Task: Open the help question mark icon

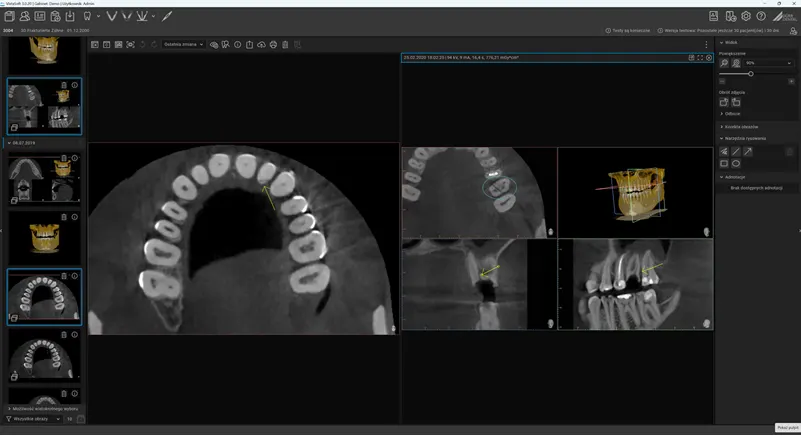Action: click(761, 16)
